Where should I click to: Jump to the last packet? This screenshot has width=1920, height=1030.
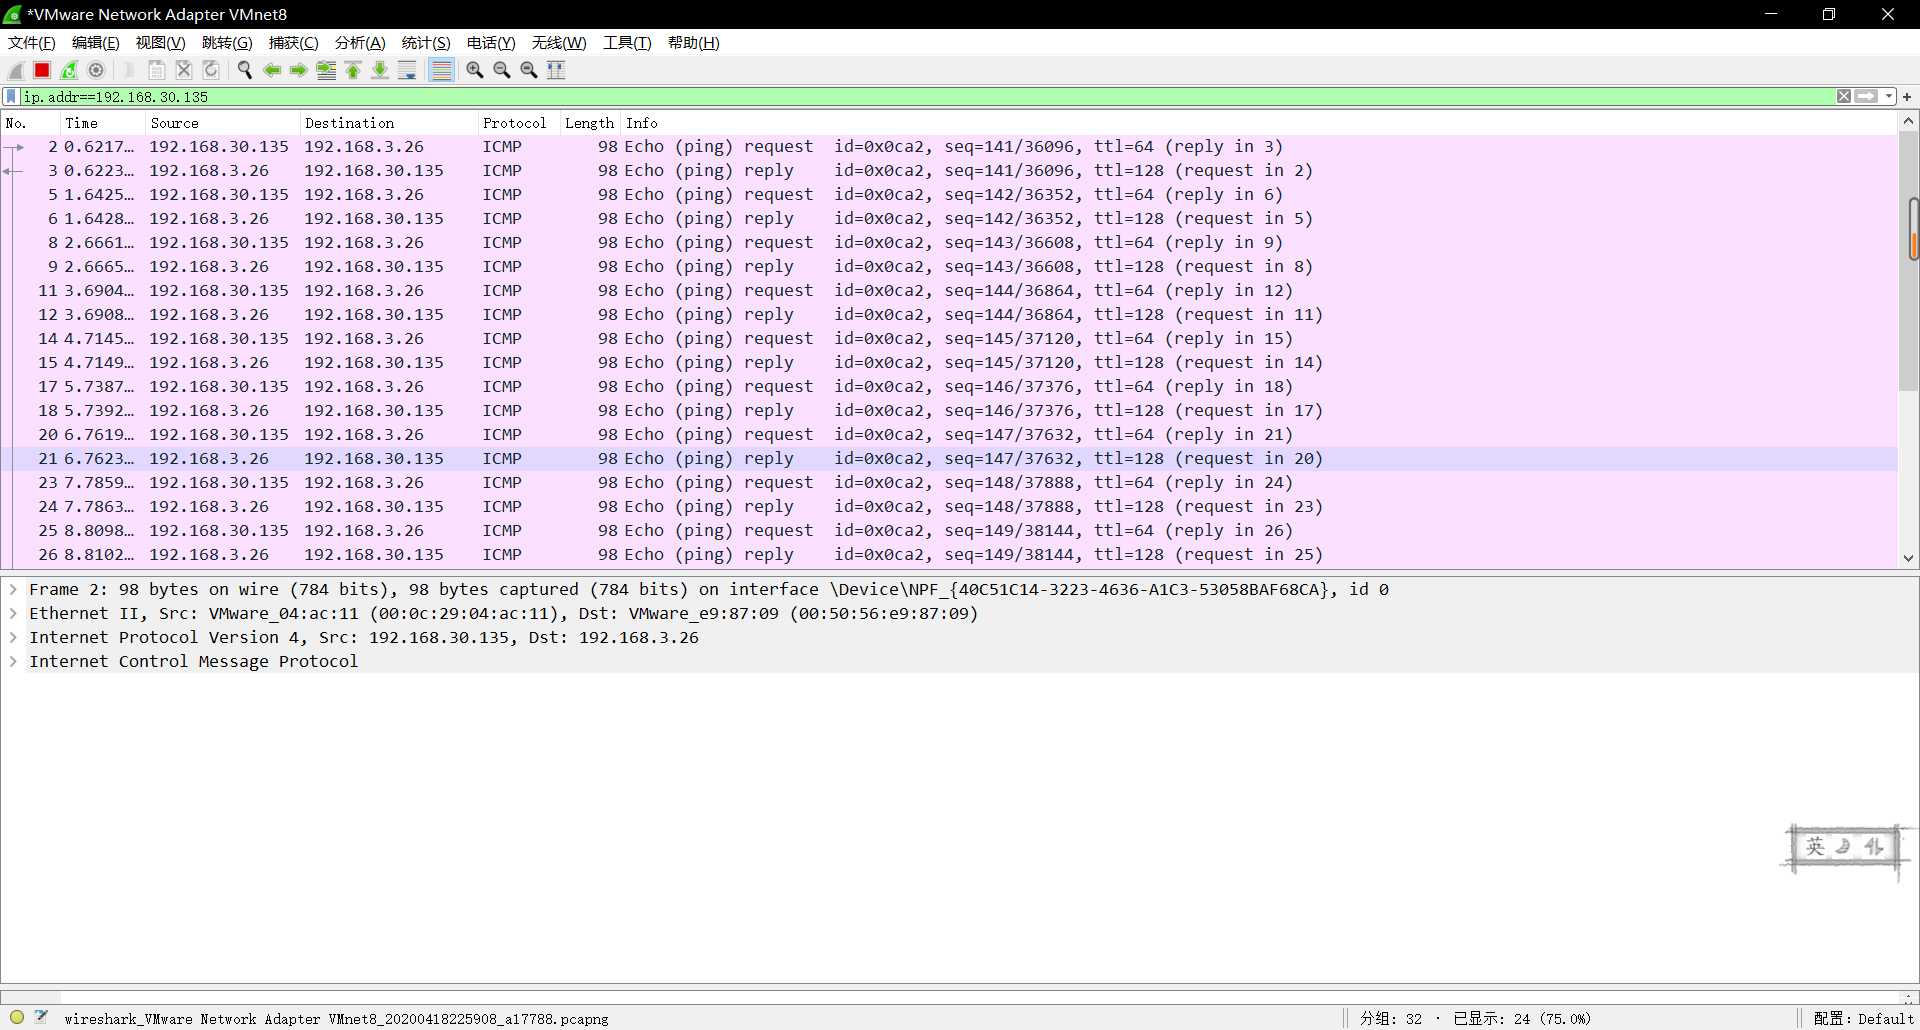tap(380, 70)
